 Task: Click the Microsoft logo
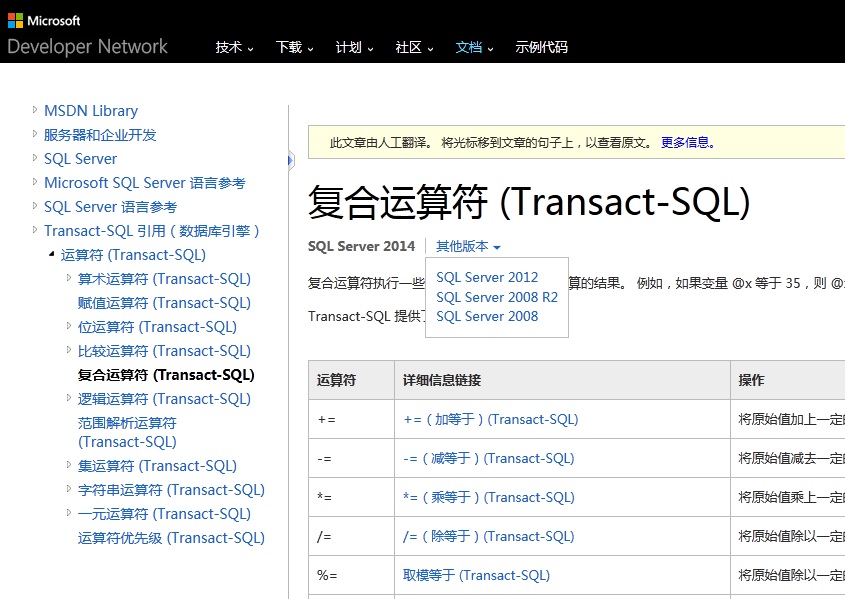(44, 20)
